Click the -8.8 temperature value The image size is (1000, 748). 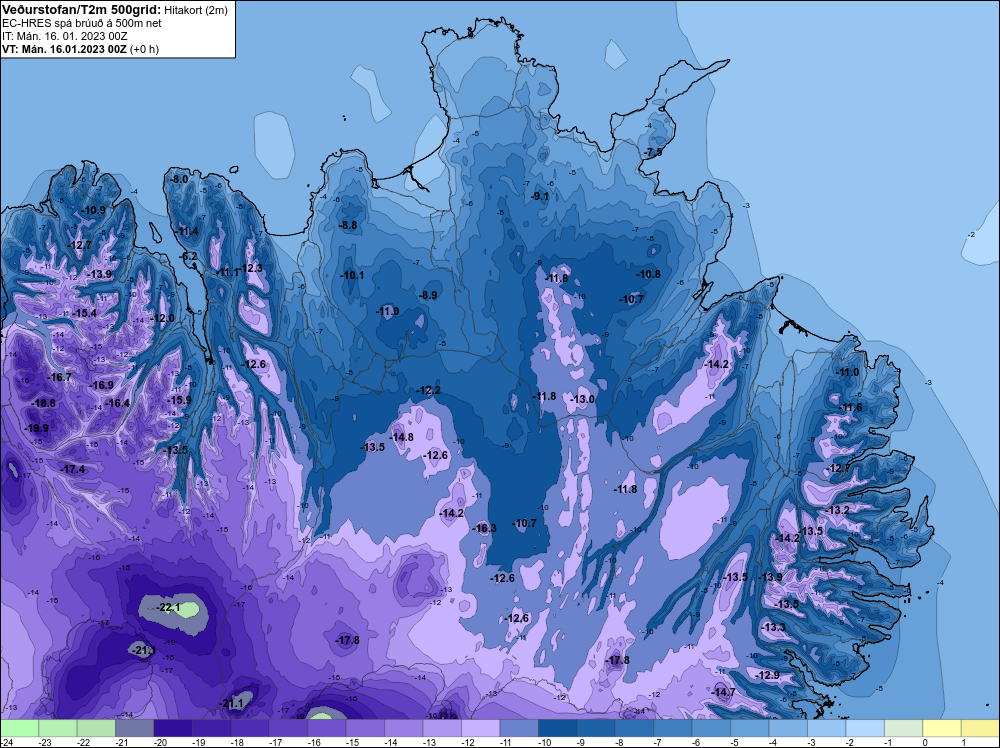click(348, 225)
